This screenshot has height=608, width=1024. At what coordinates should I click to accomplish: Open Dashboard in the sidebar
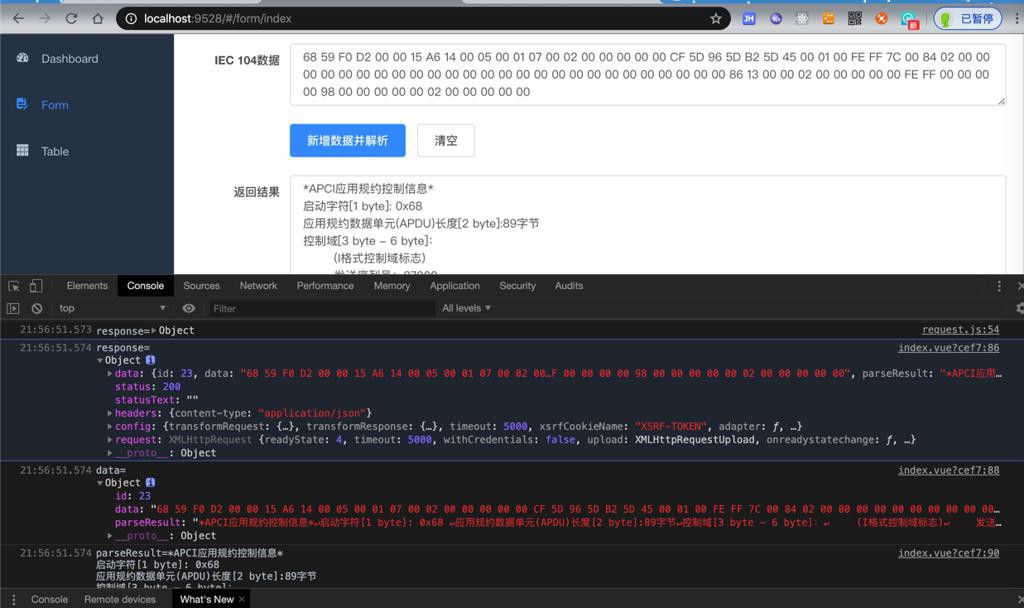click(70, 59)
